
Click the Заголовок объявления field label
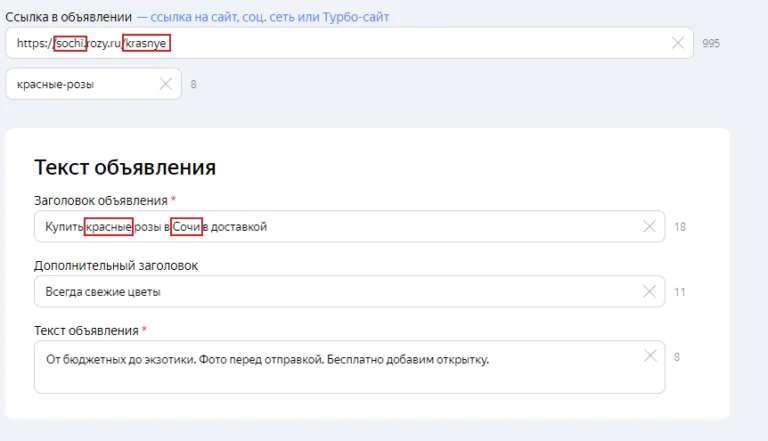[101, 201]
